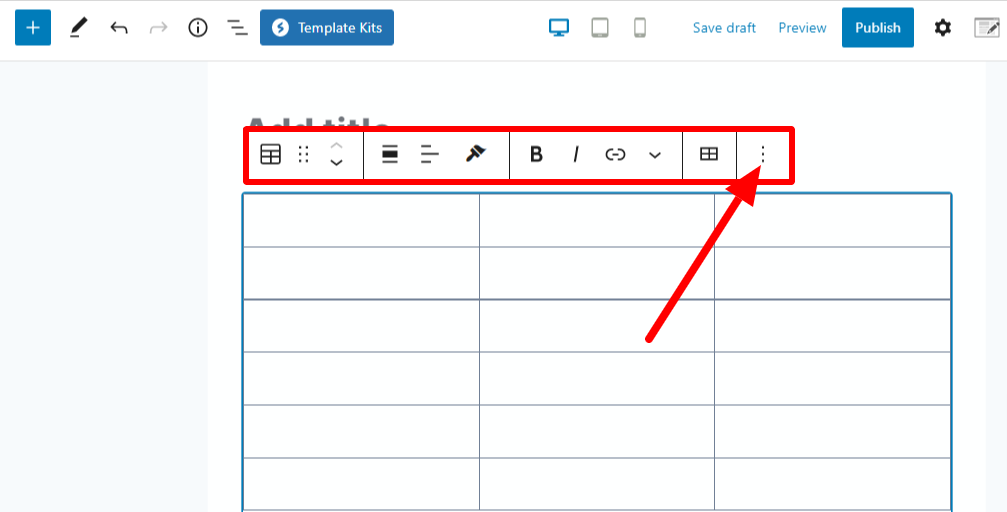
Task: Toggle bold formatting
Action: (536, 154)
